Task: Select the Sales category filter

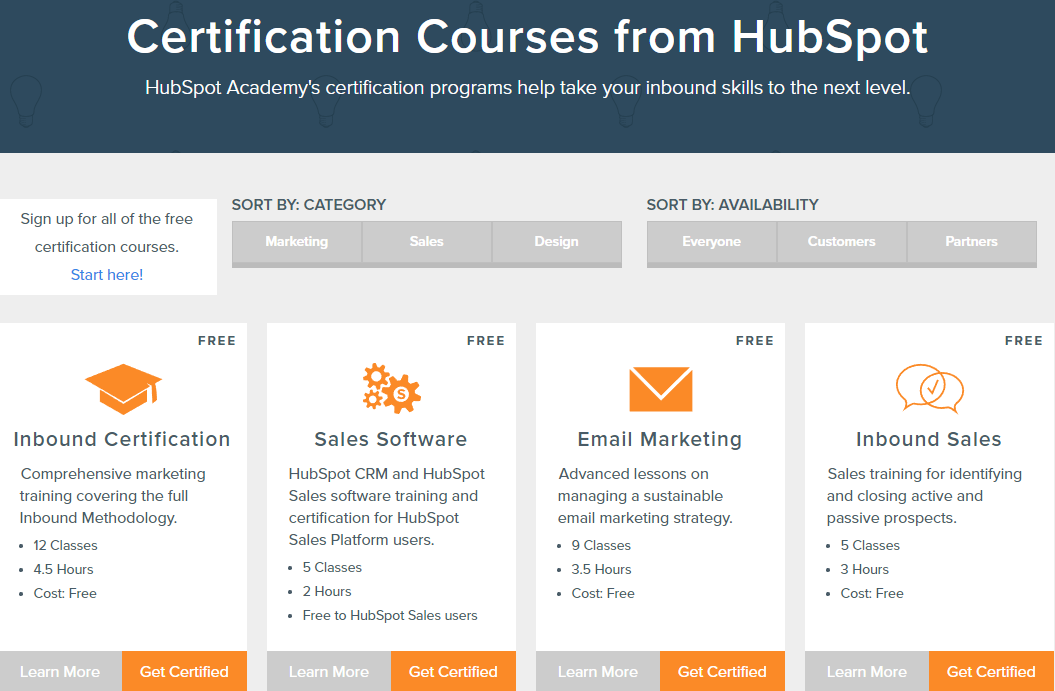Action: [x=426, y=241]
